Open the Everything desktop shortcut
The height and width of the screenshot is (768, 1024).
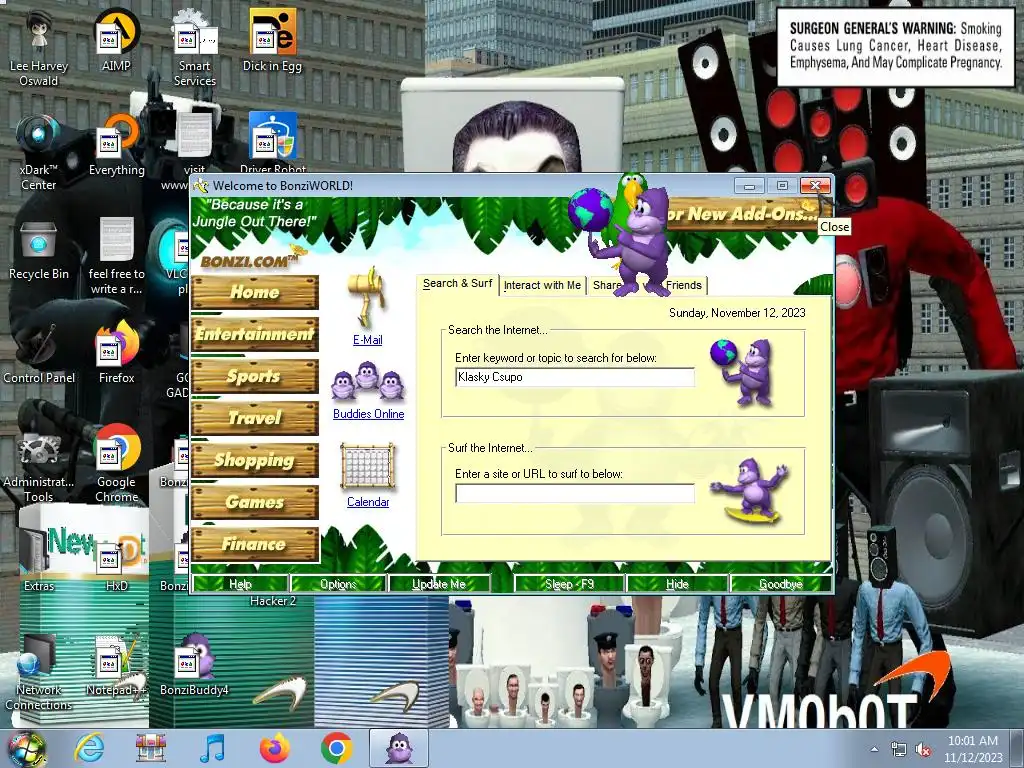(x=116, y=145)
